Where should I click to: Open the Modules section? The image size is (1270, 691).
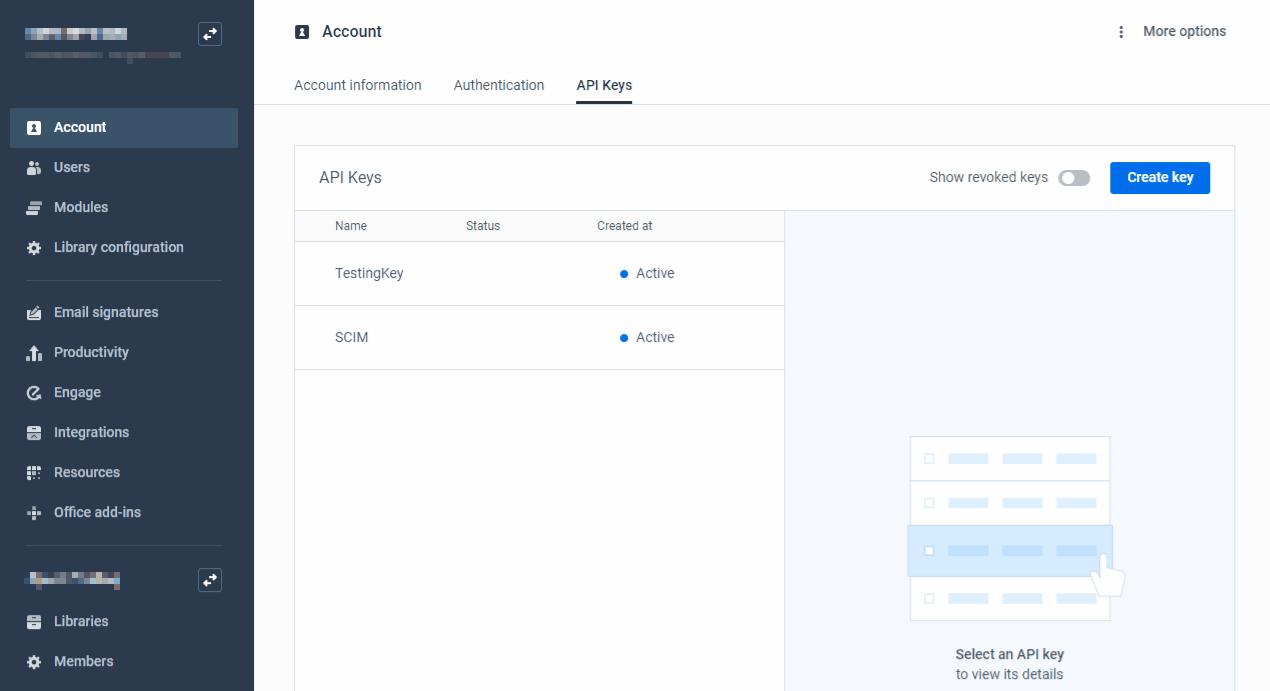[82, 207]
